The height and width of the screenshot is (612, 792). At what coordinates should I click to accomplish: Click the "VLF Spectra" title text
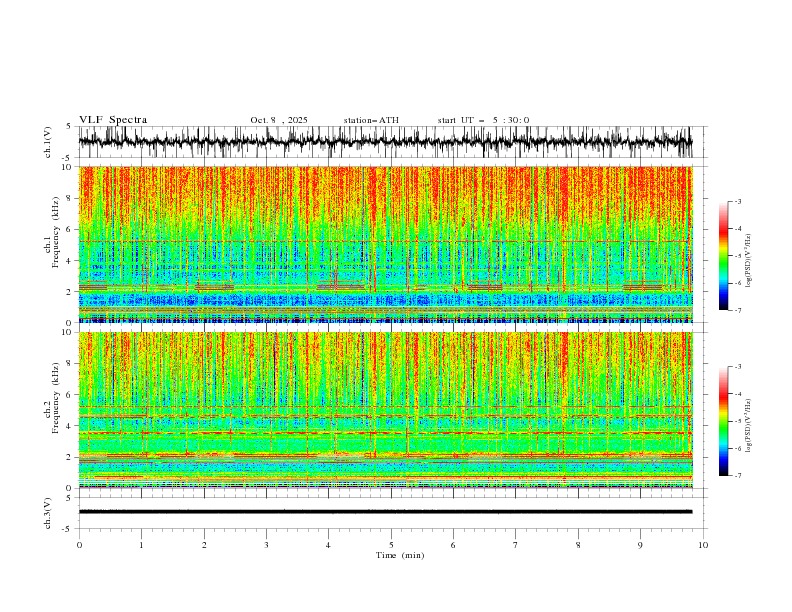coord(113,120)
